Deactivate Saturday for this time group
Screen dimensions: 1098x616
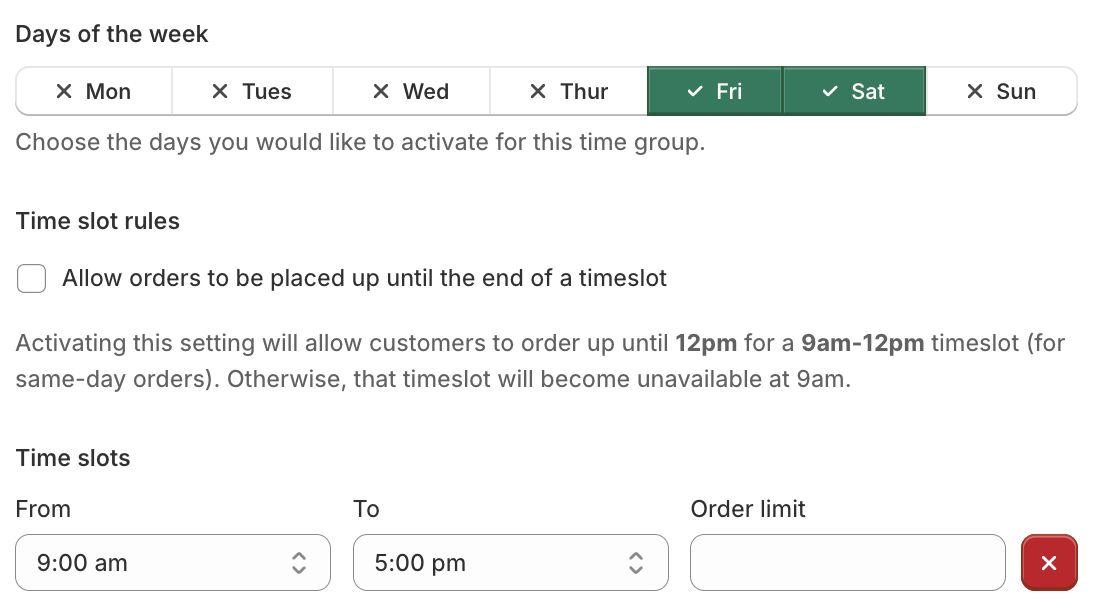pyautogui.click(x=855, y=91)
